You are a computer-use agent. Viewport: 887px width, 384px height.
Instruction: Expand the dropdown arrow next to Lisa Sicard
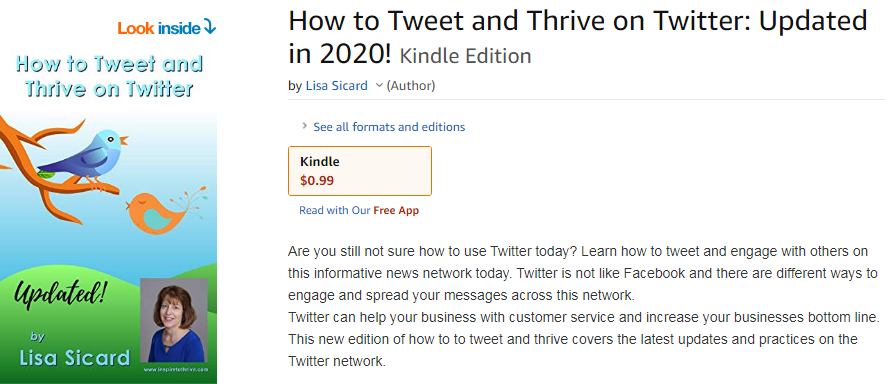(x=379, y=85)
